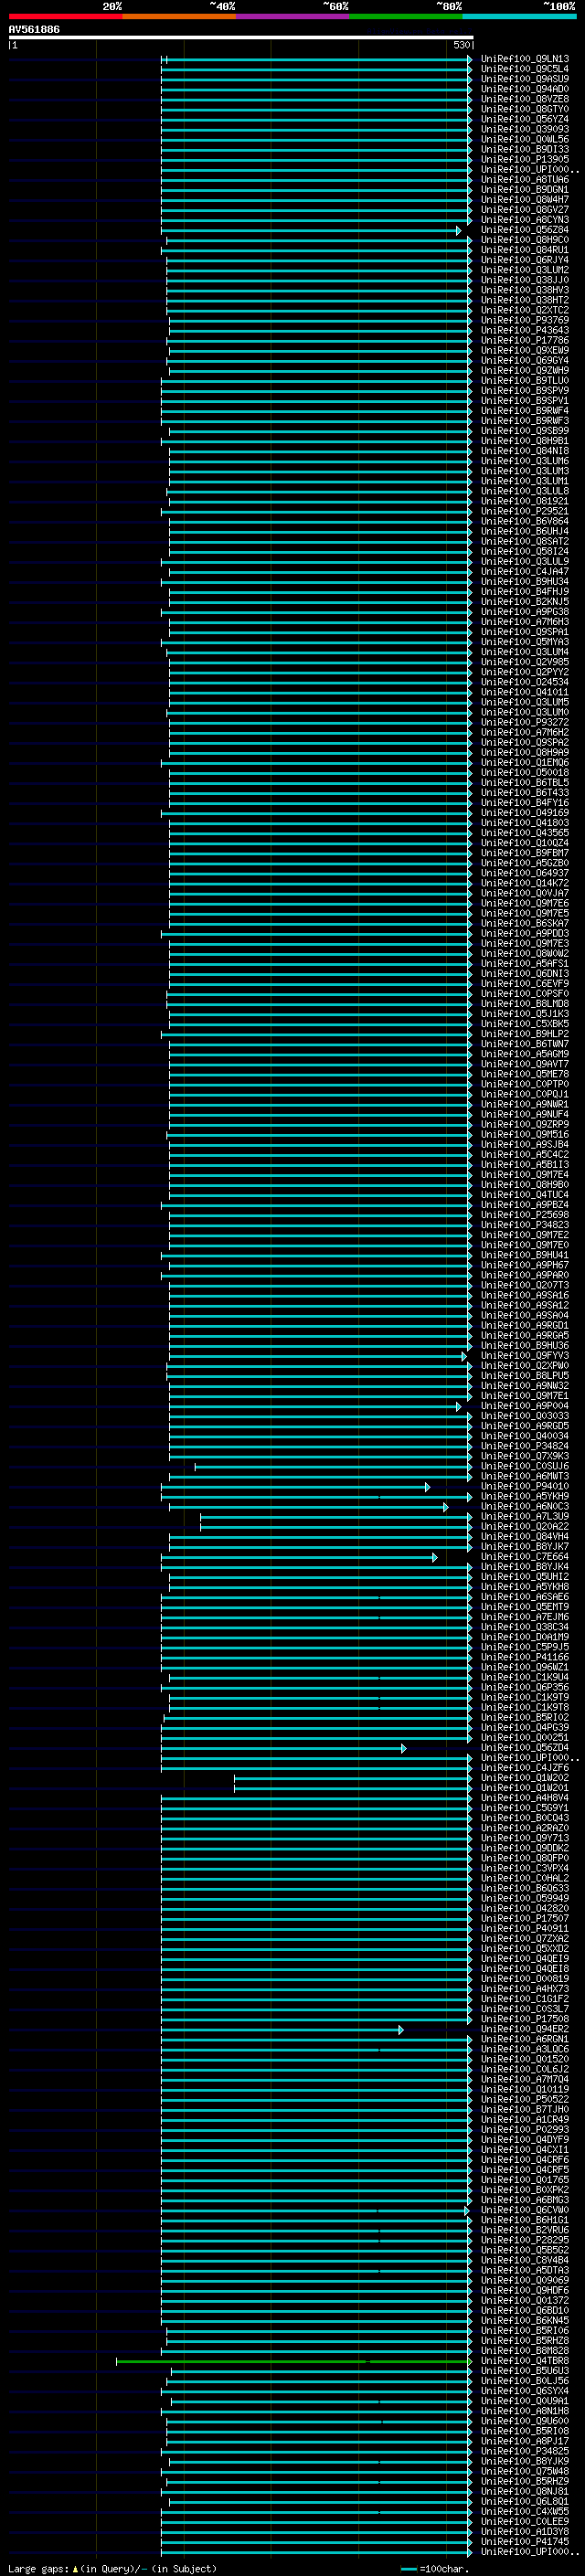Open the UniRef100_Q9C5L4 hit label
The height and width of the screenshot is (2576, 585).
(525, 70)
